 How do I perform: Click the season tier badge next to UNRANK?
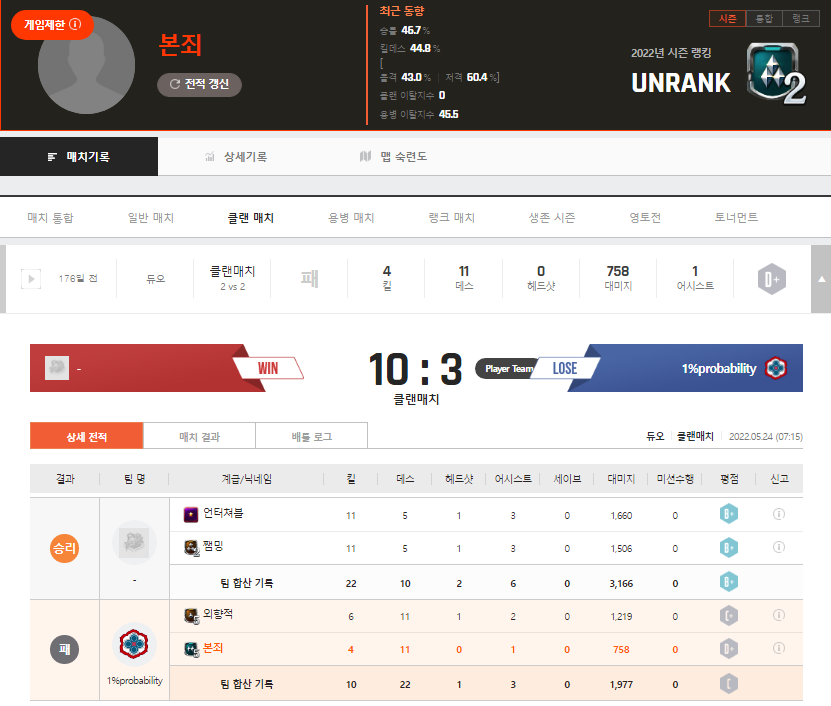click(x=775, y=73)
